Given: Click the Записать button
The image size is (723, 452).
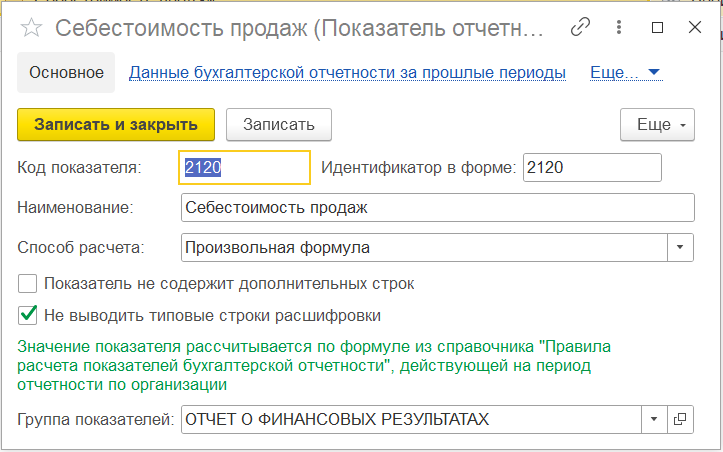Looking at the screenshot, I should 279,125.
